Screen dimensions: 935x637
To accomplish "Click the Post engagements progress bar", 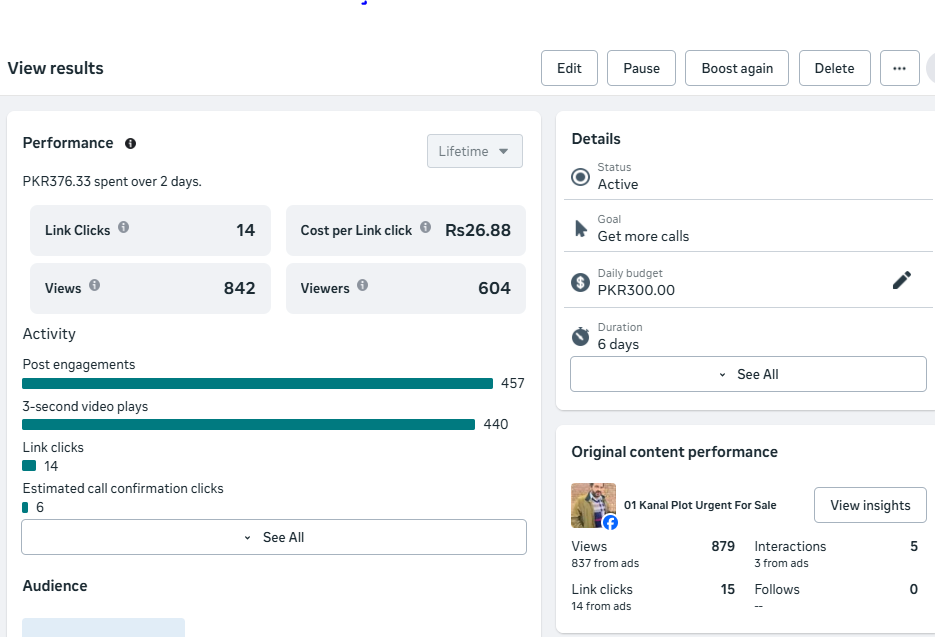I will coord(258,384).
